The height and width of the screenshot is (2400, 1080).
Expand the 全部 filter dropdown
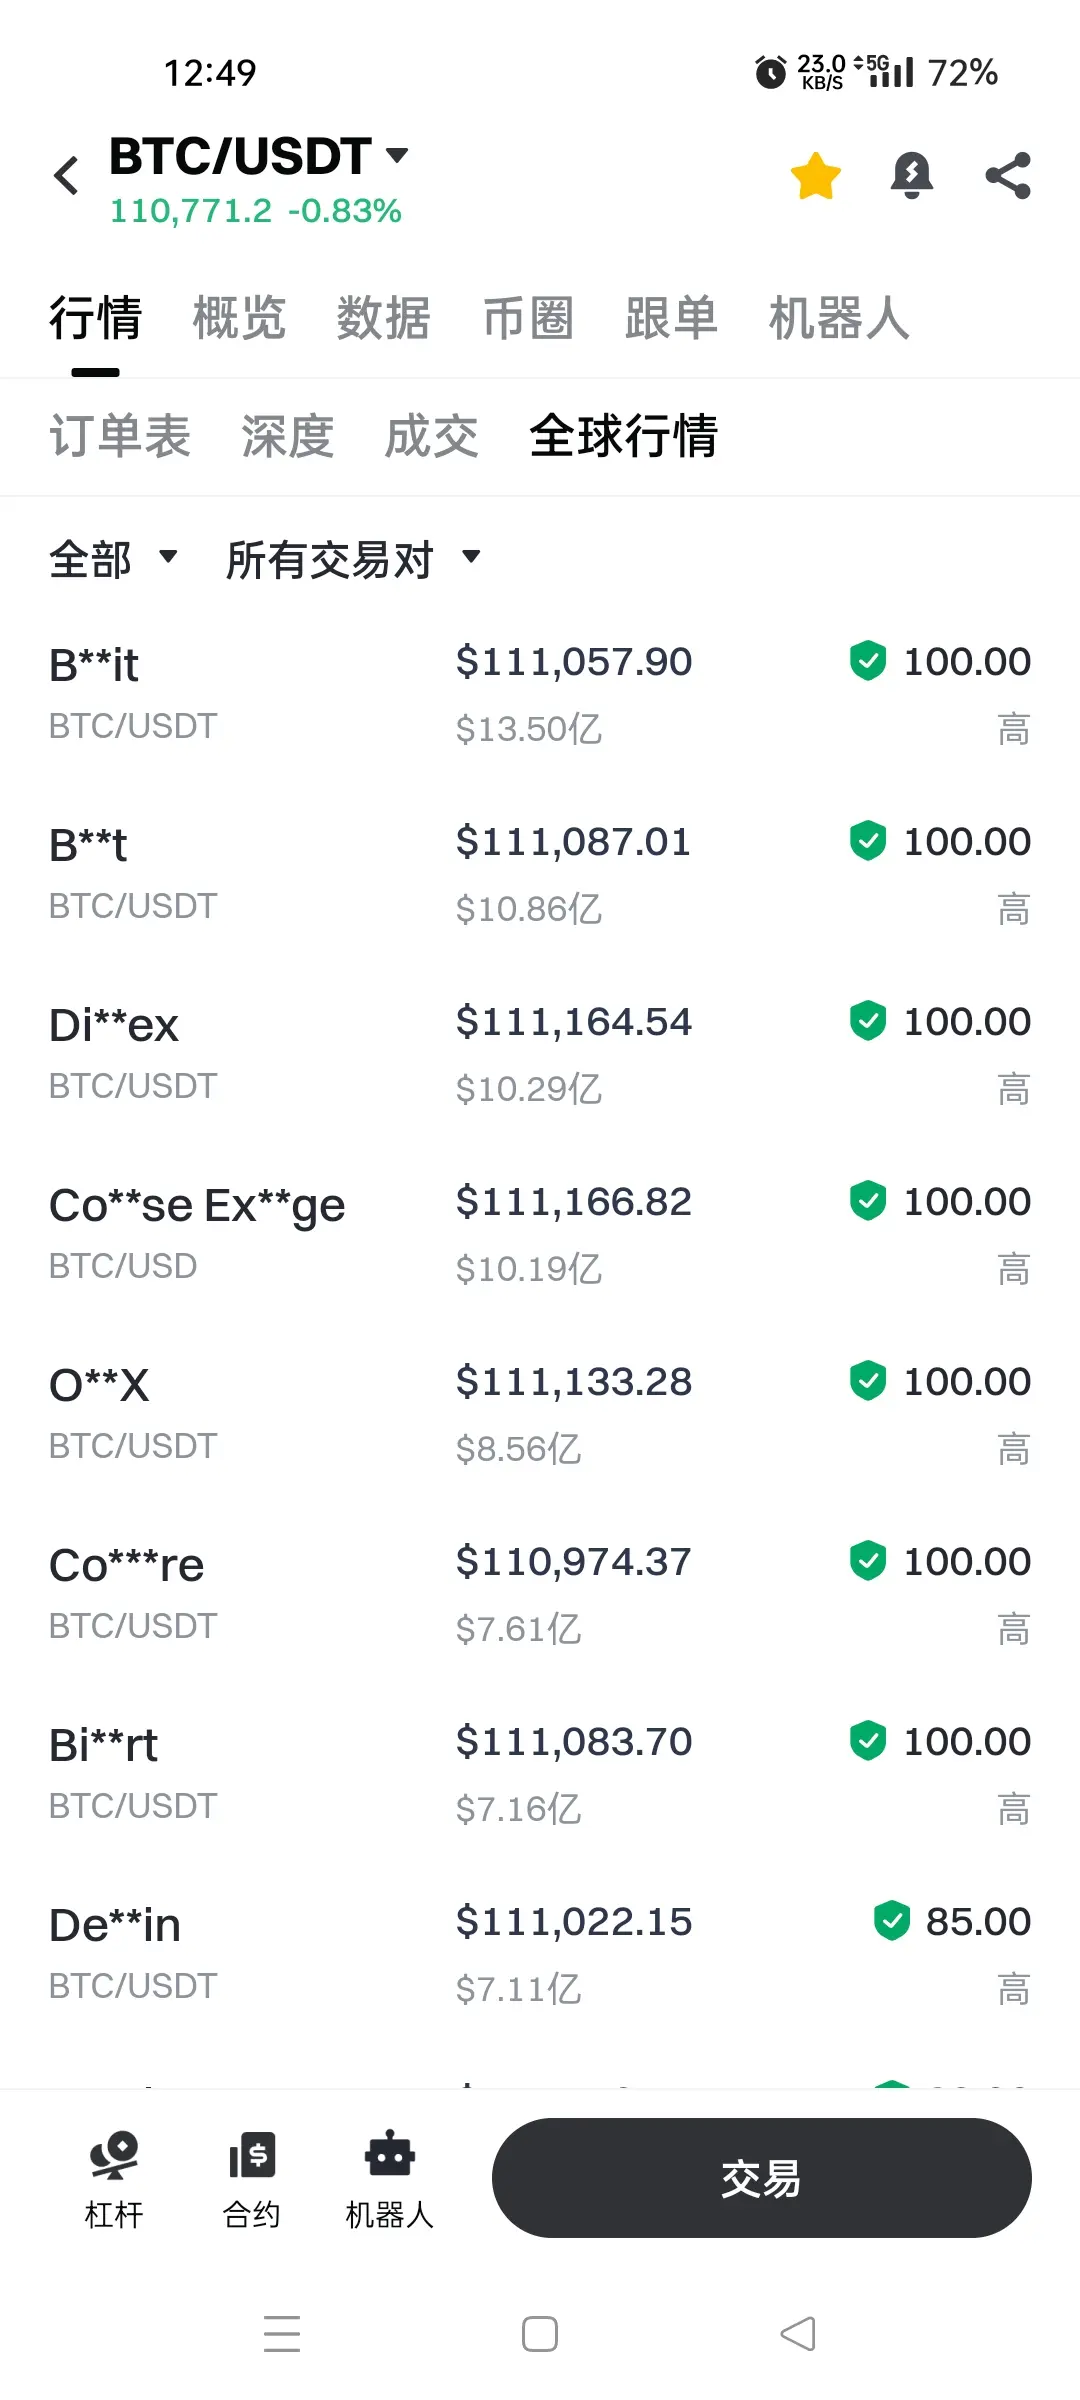pos(114,559)
